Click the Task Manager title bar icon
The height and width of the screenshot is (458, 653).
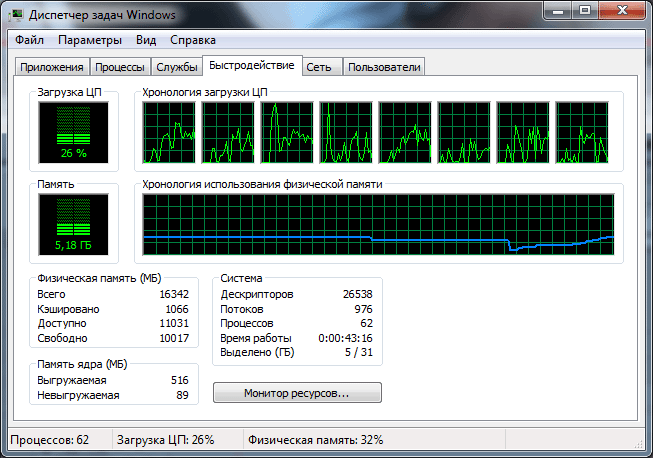16,15
